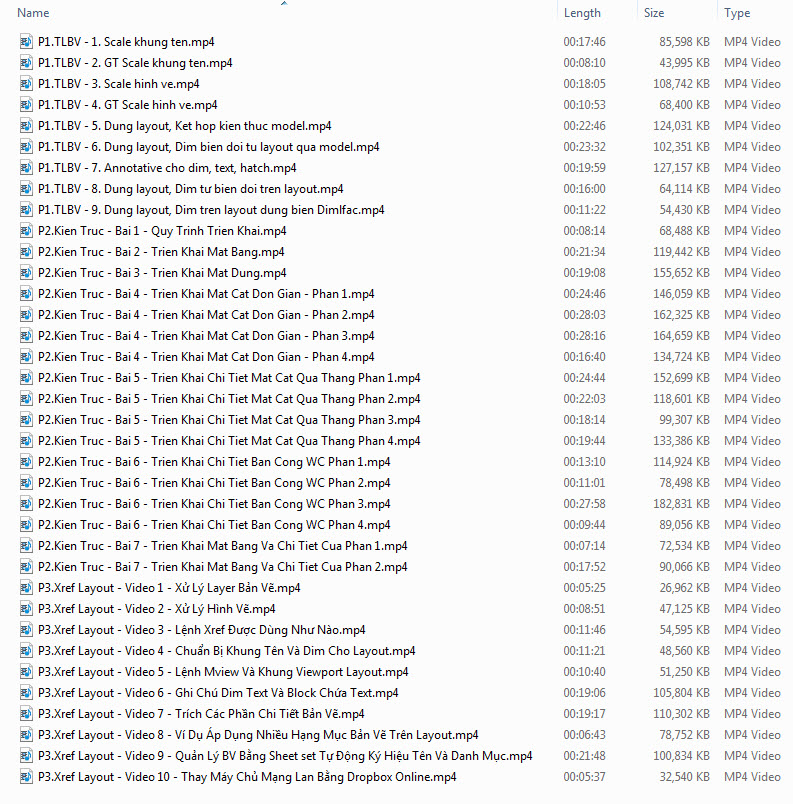Click the size value 108,742 KB
The width and height of the screenshot is (793, 804).
(x=681, y=84)
